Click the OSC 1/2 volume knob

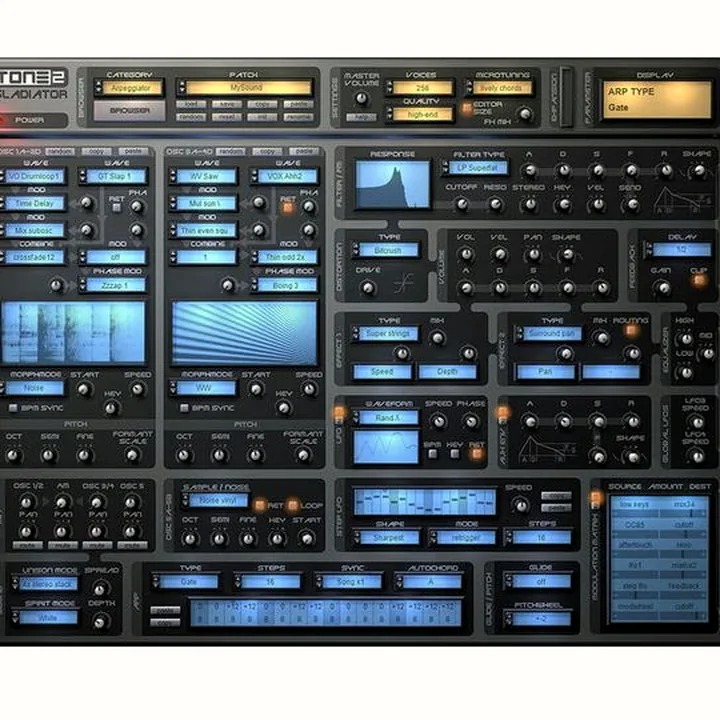[27, 501]
